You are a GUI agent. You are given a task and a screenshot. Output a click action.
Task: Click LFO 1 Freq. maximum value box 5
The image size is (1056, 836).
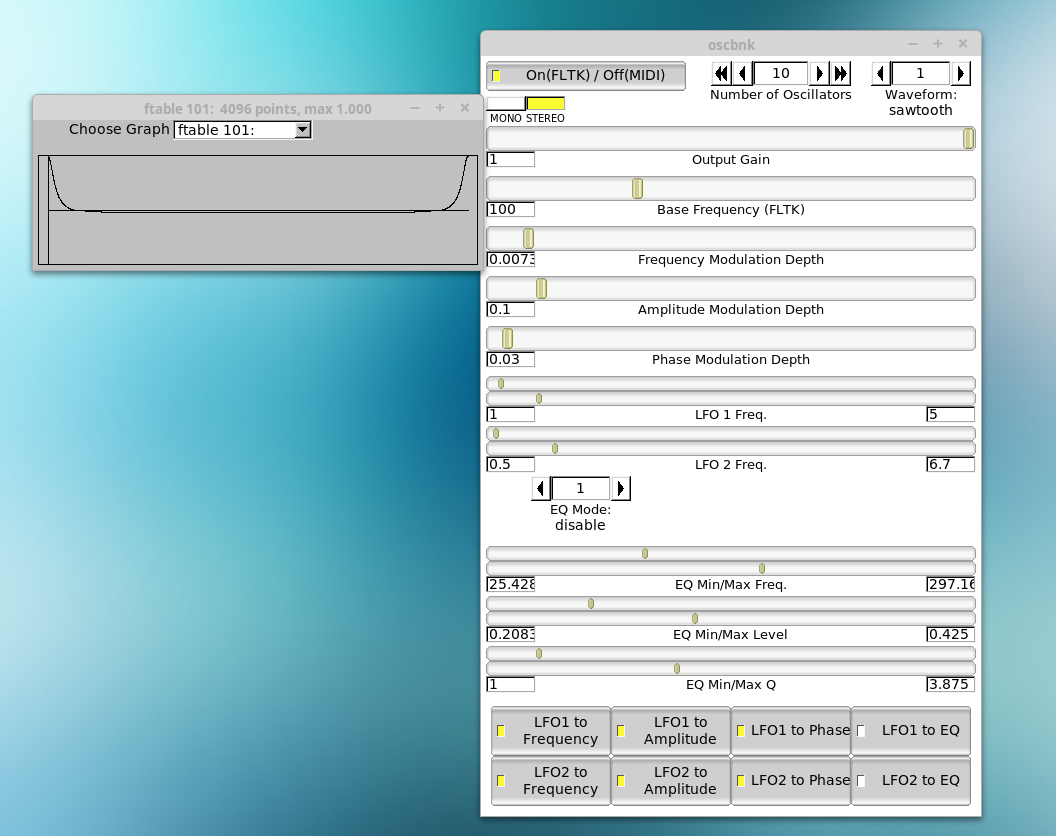[950, 414]
